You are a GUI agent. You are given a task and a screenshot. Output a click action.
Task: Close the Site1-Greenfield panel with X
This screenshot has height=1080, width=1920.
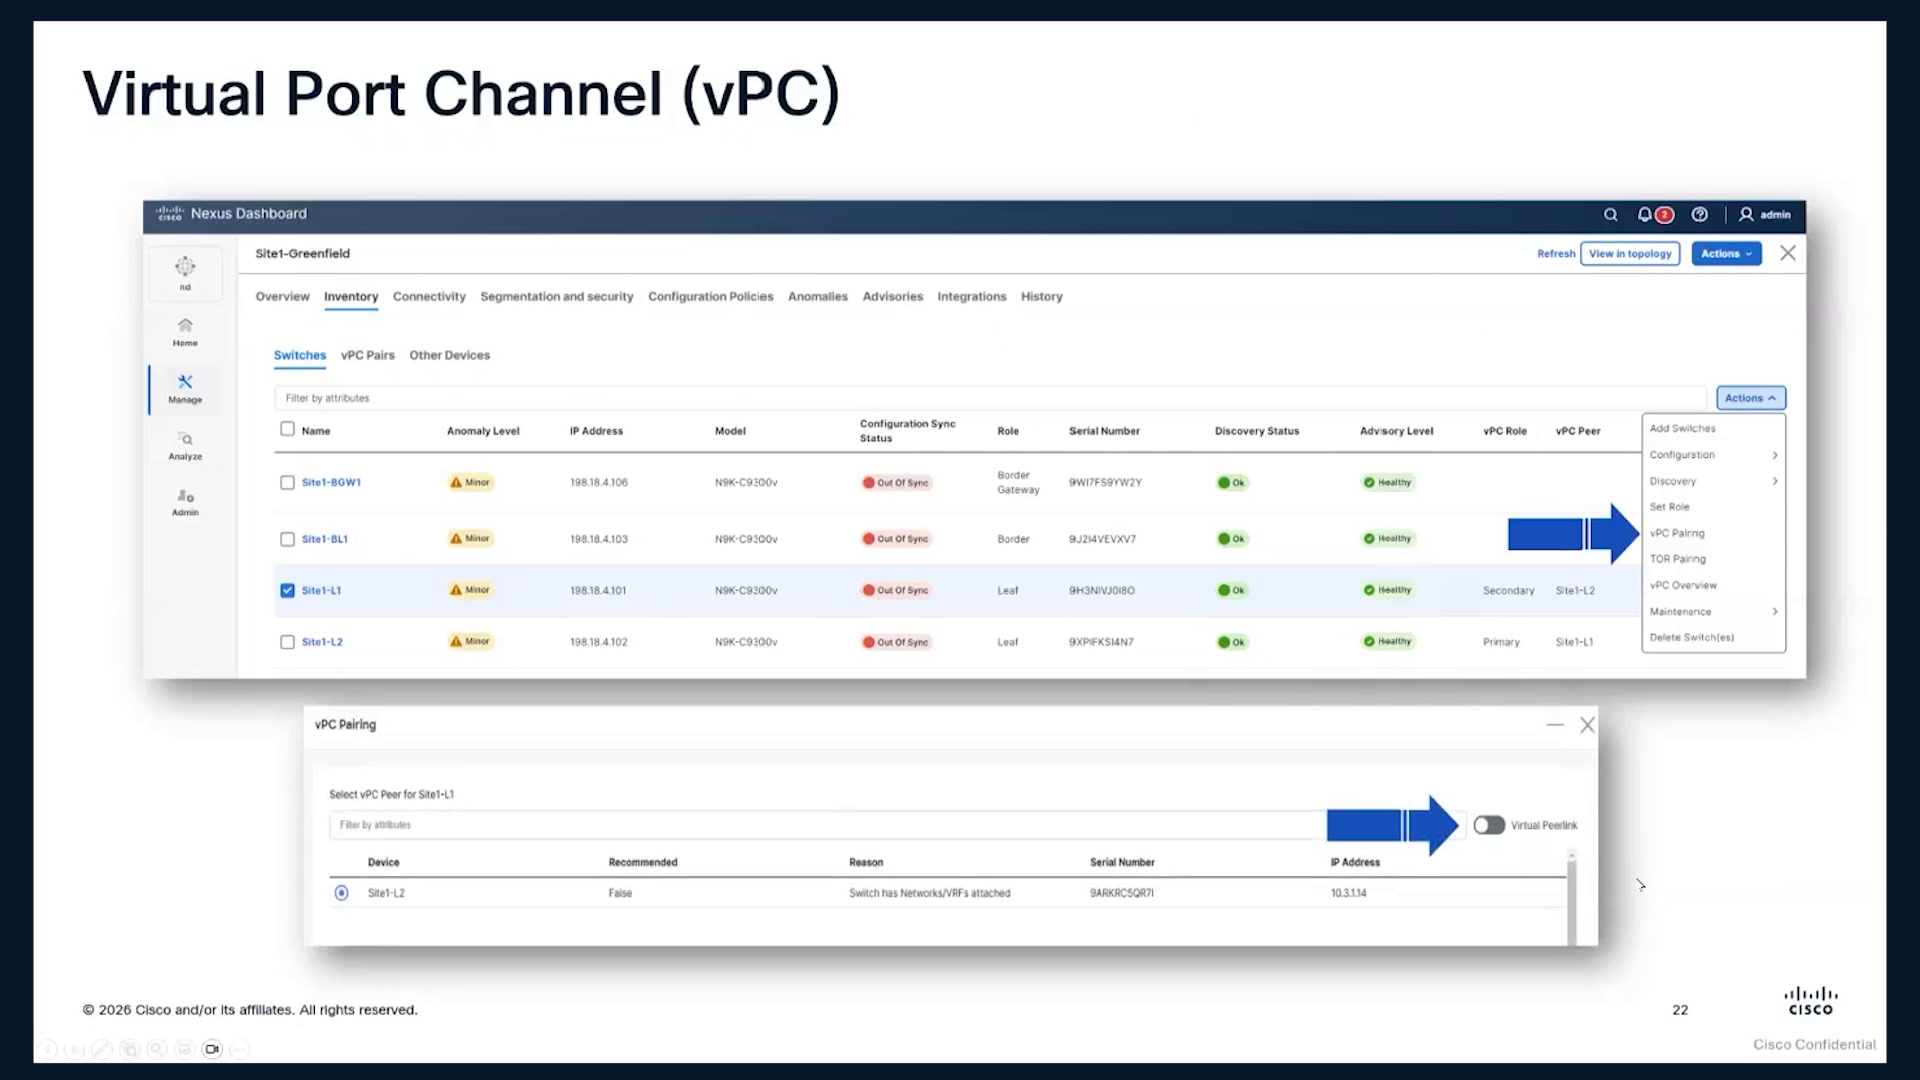[1788, 253]
